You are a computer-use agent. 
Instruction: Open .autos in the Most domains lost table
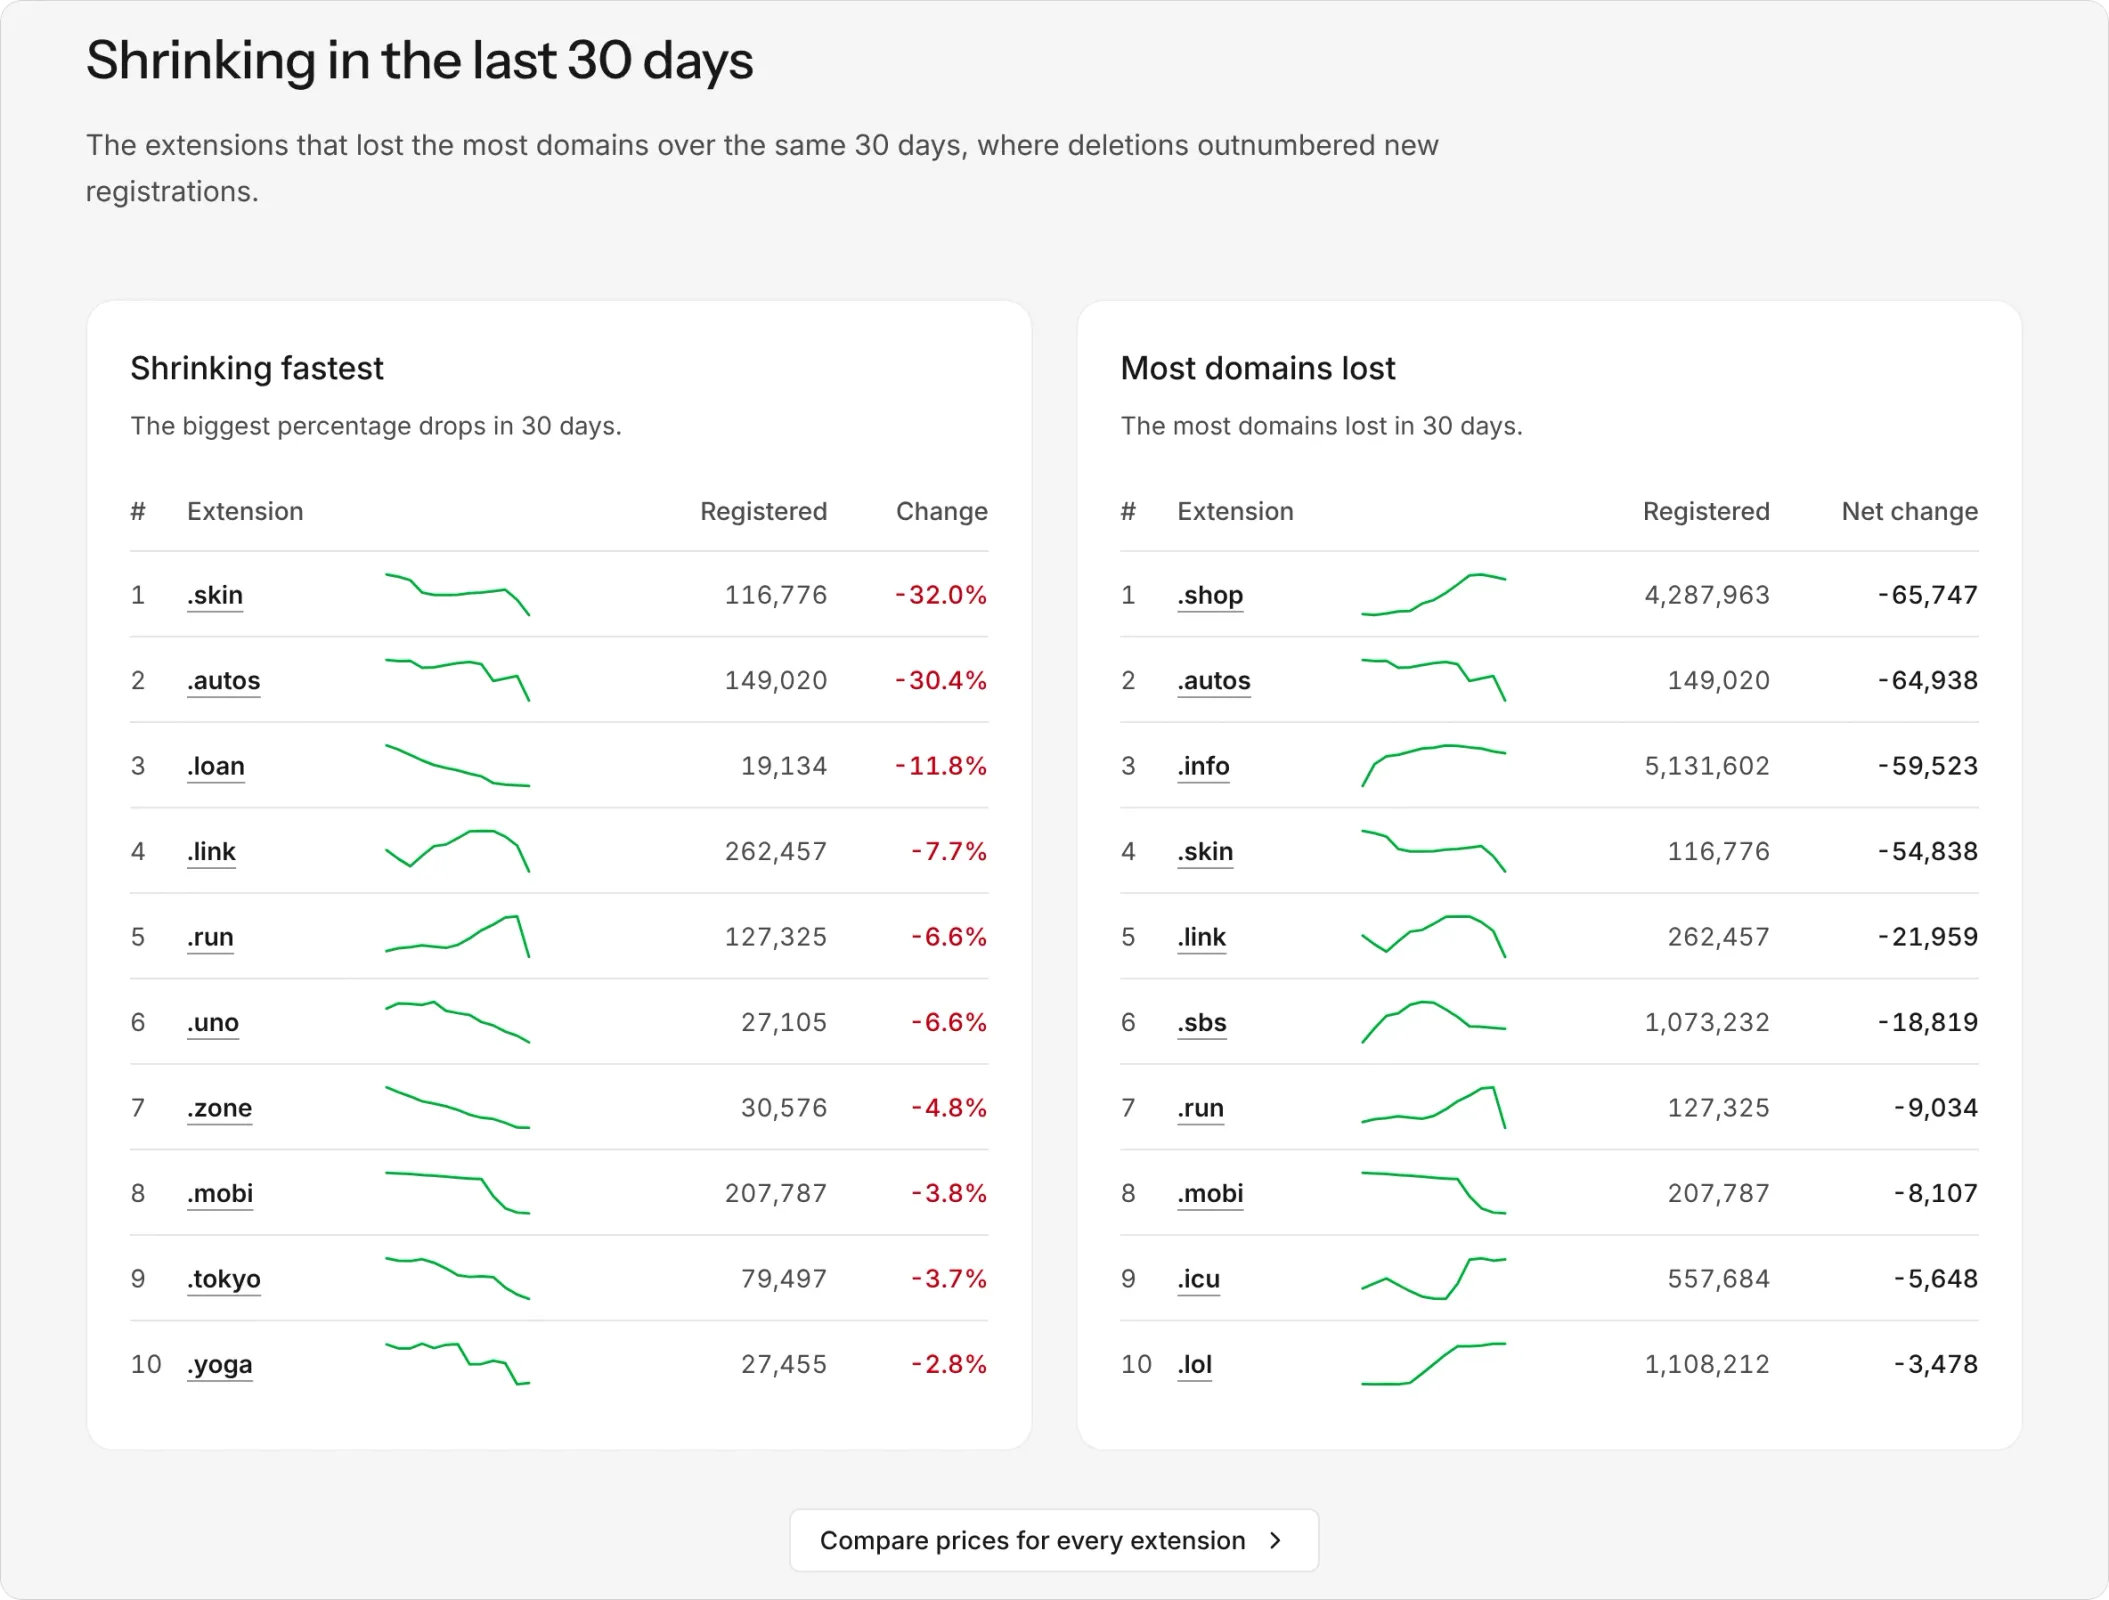click(1214, 681)
